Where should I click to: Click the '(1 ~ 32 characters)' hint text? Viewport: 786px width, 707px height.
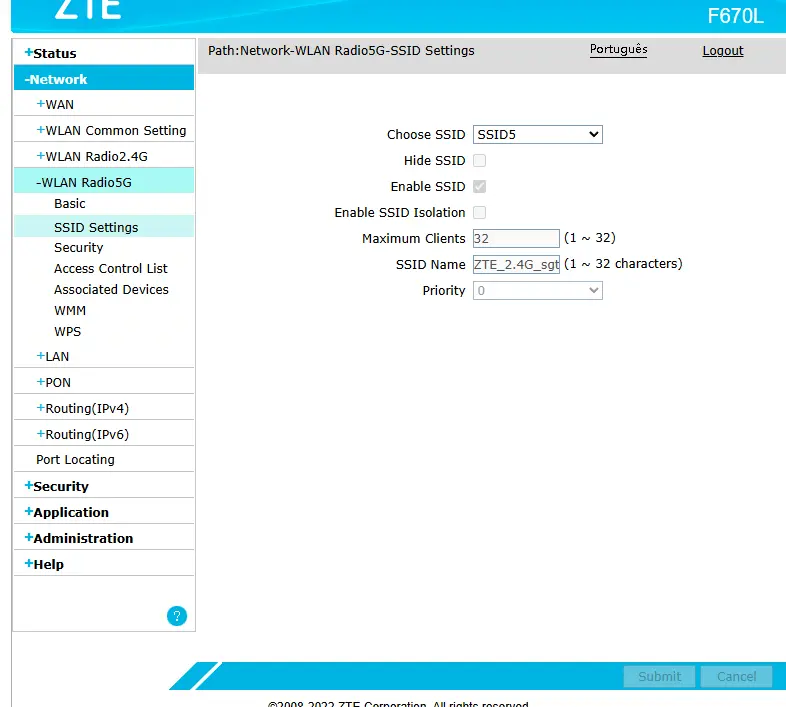[623, 264]
